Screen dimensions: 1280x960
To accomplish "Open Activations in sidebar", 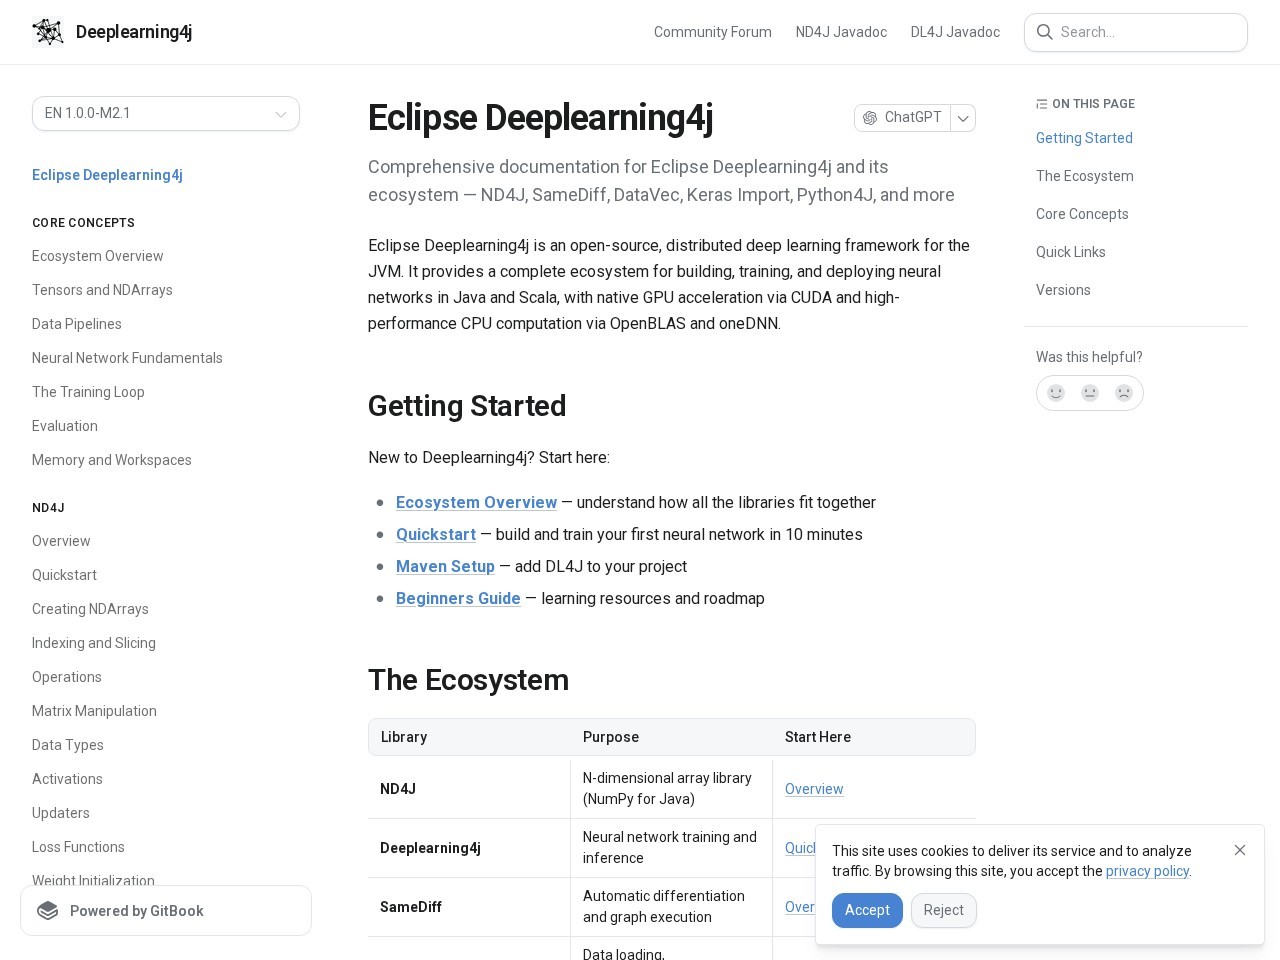I will 67,779.
